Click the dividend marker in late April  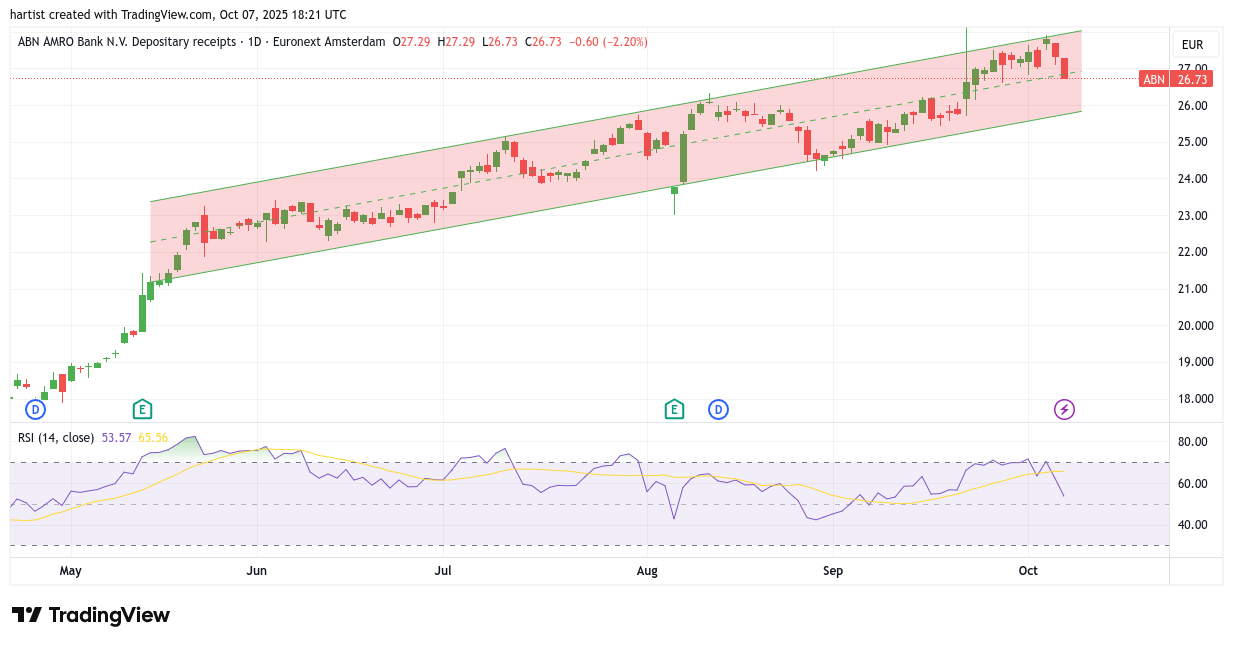tap(36, 409)
